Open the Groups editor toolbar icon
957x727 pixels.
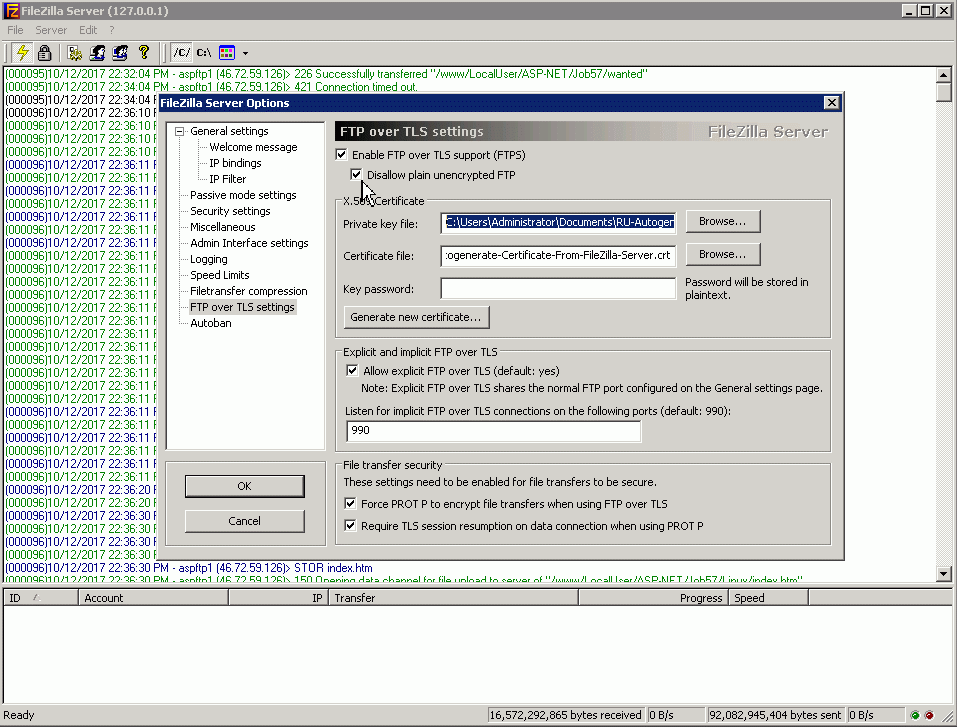(120, 52)
